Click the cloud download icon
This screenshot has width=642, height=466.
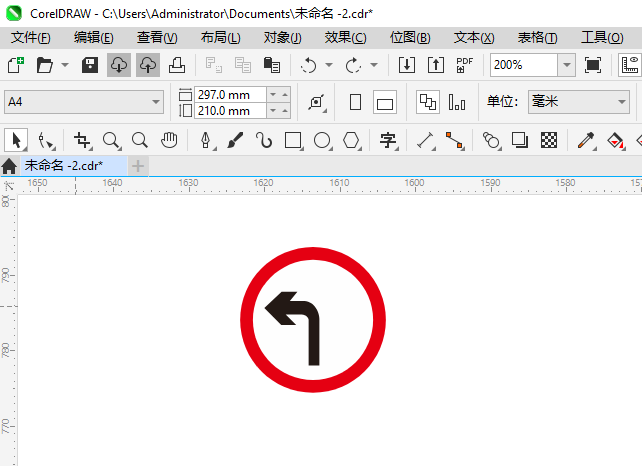[119, 65]
